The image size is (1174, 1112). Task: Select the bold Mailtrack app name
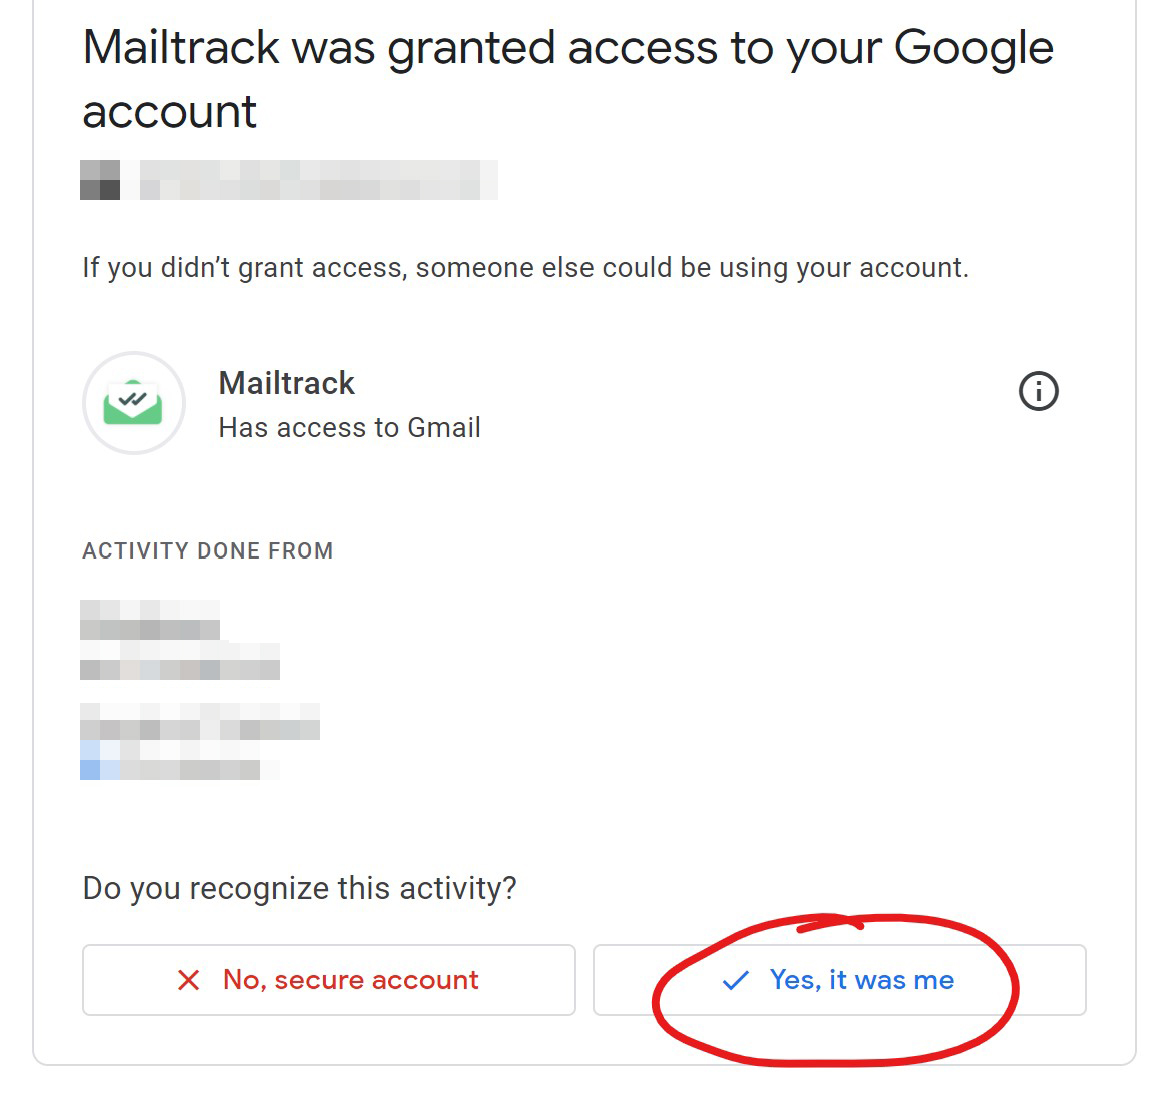[x=286, y=383]
